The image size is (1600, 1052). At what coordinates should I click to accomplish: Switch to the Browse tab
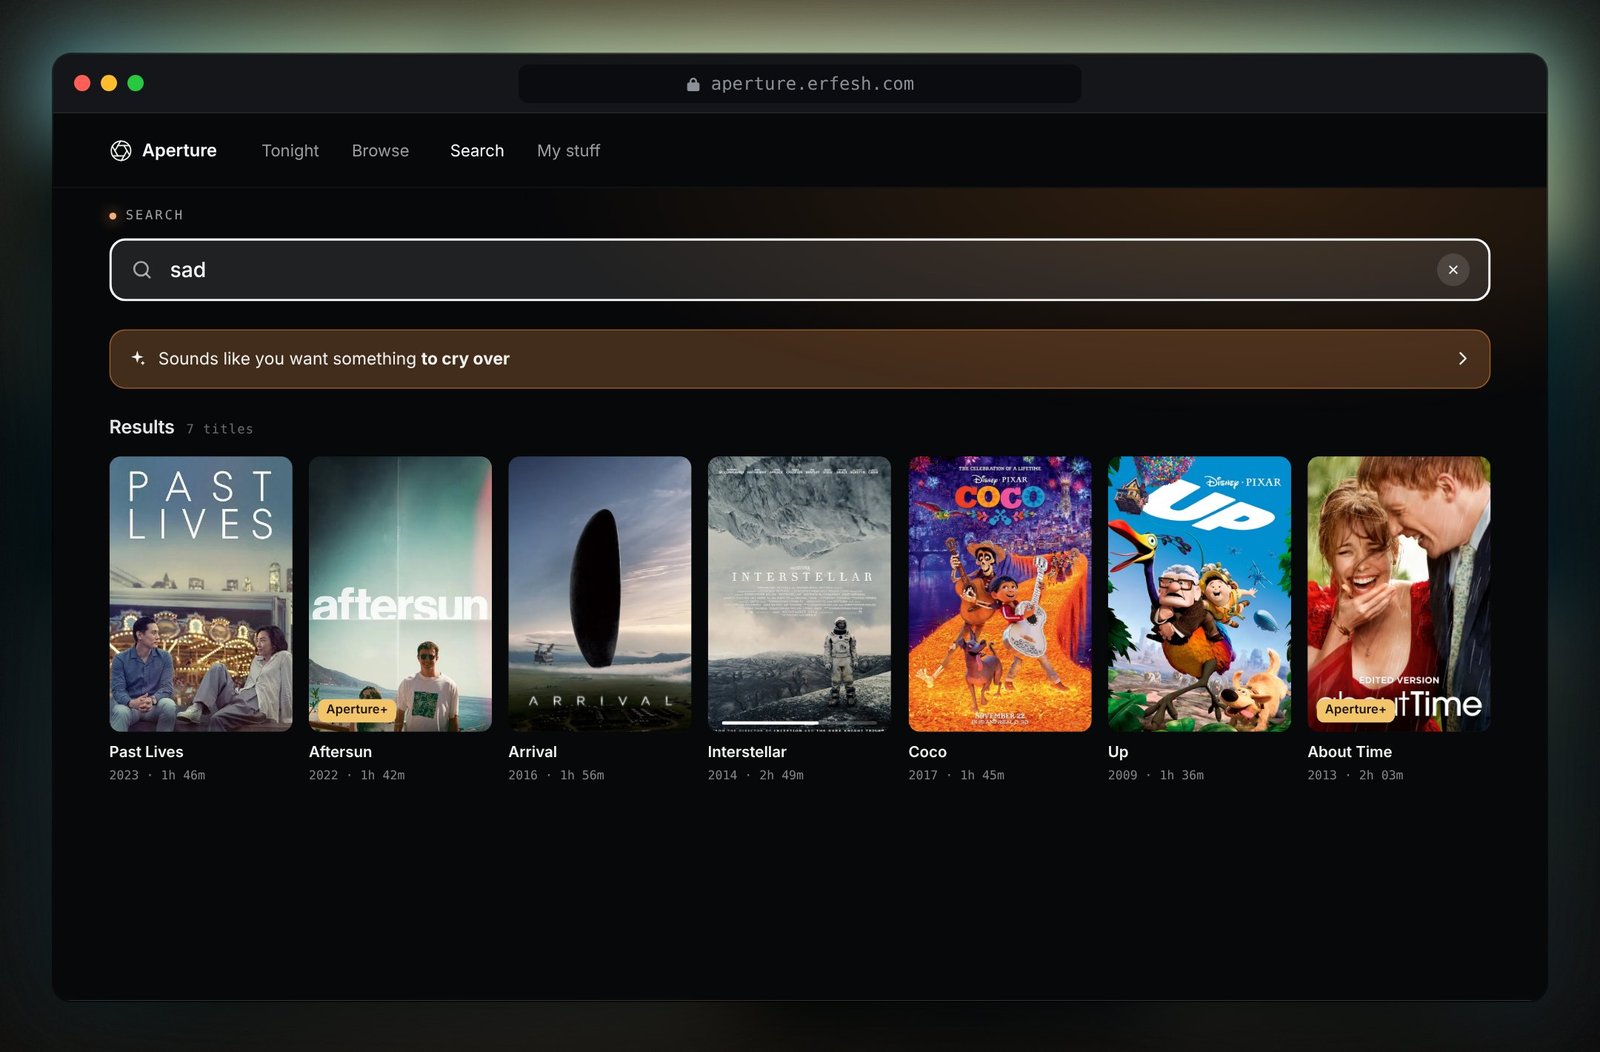380,150
